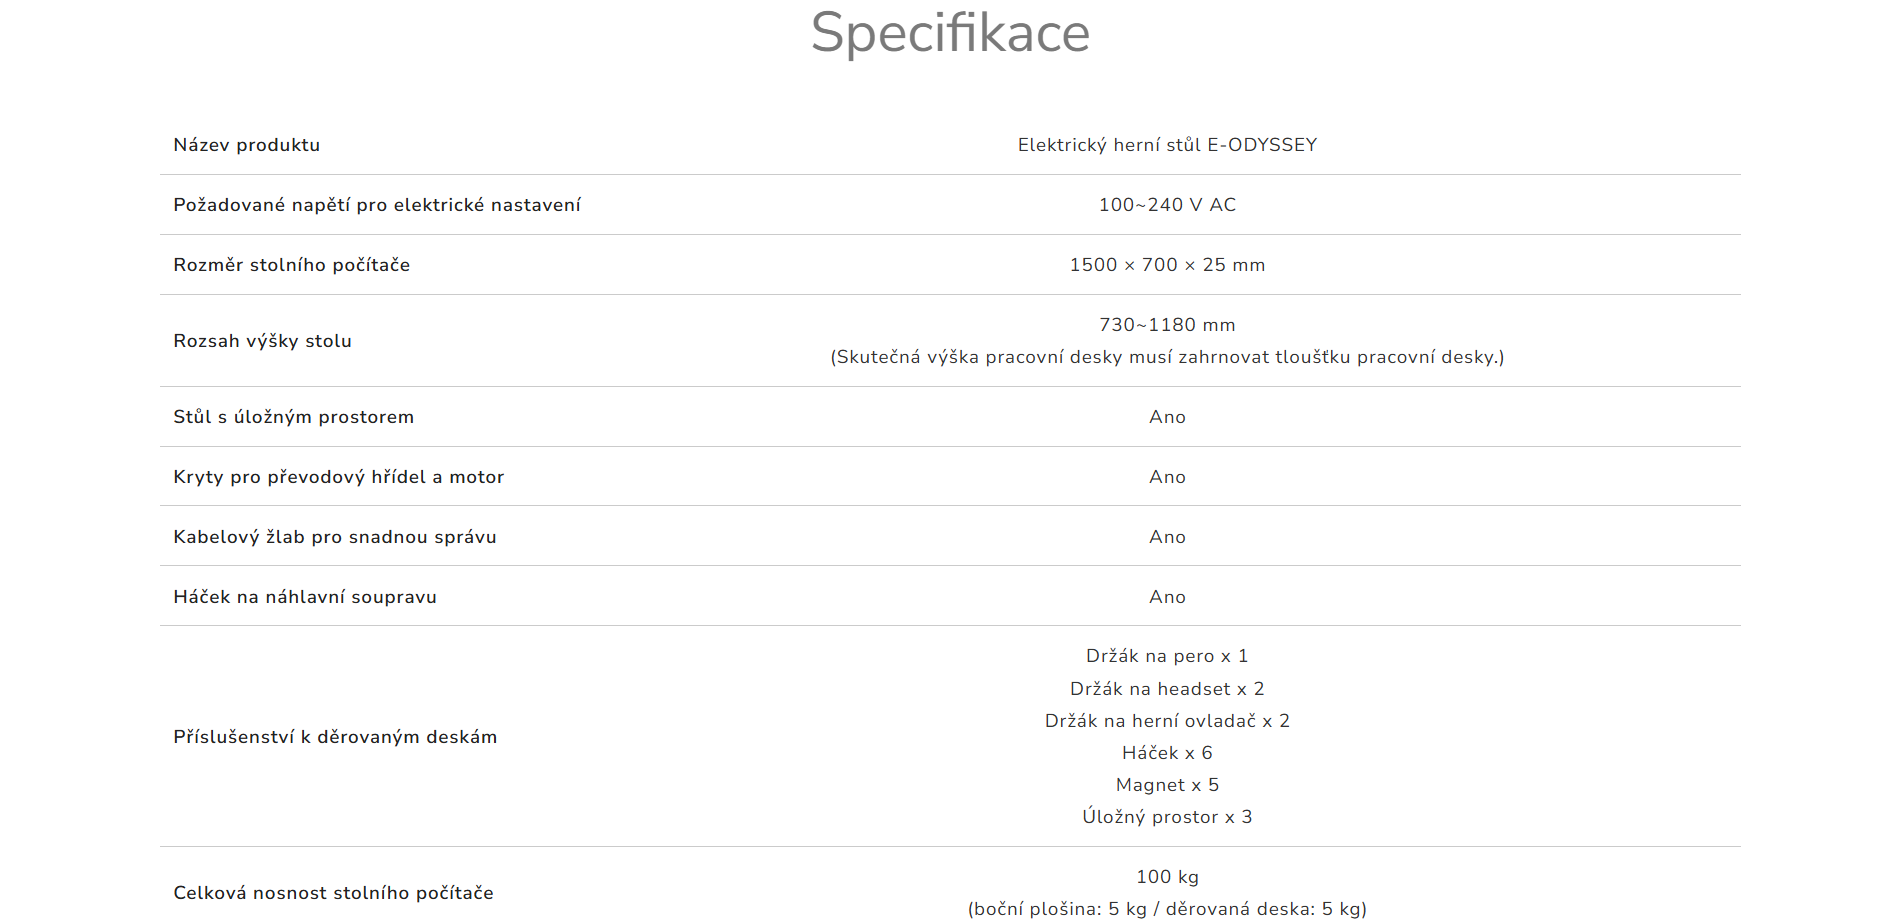This screenshot has height=923, width=1893.
Task: Click the Skutečná výška pracovní desky note
Action: pyautogui.click(x=1167, y=357)
